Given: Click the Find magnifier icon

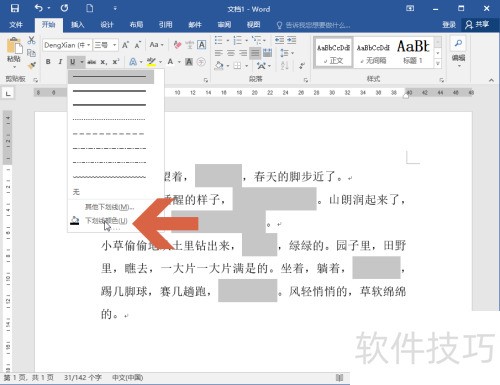Looking at the screenshot, I should 458,43.
